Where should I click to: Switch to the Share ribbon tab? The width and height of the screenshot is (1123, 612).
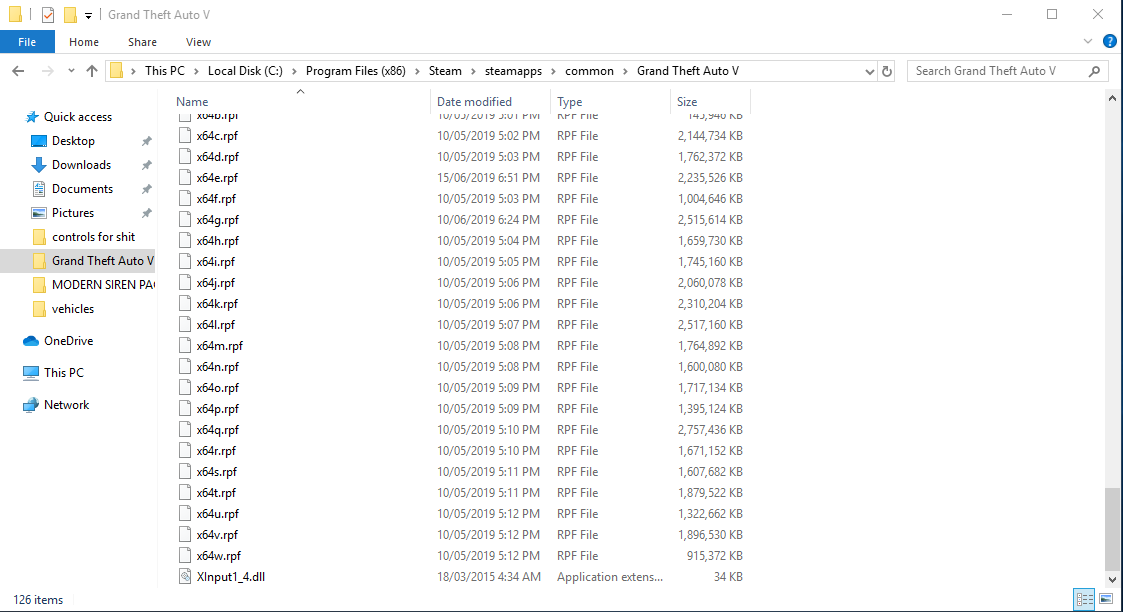coord(143,42)
